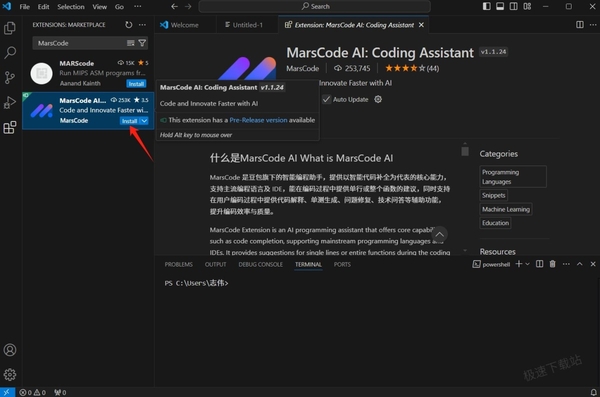
Task: Toggle primary side bar layout icon
Action: pos(486,7)
